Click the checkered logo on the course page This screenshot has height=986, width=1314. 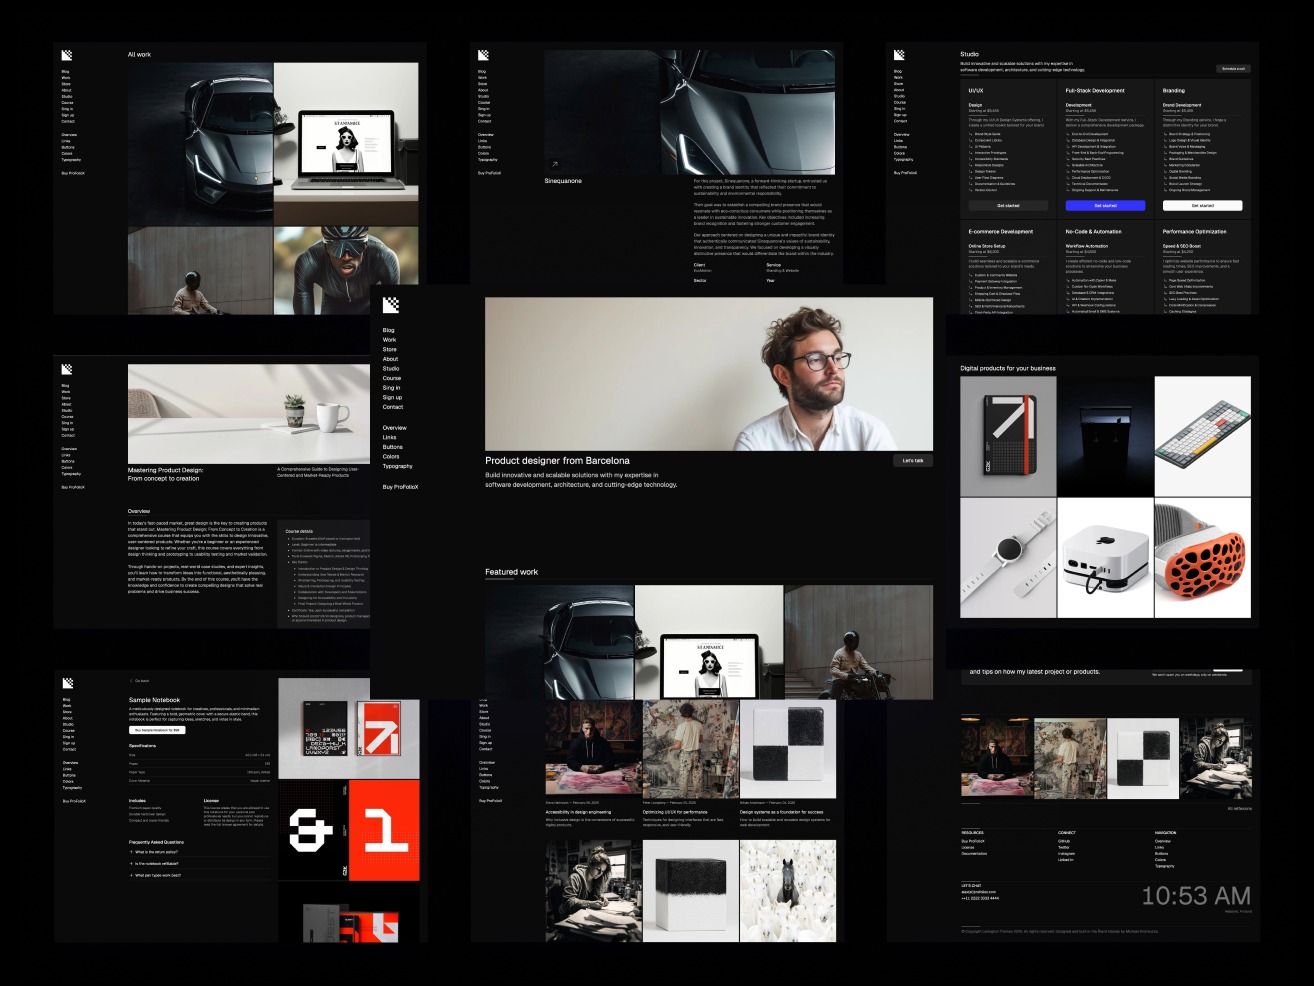click(x=66, y=369)
